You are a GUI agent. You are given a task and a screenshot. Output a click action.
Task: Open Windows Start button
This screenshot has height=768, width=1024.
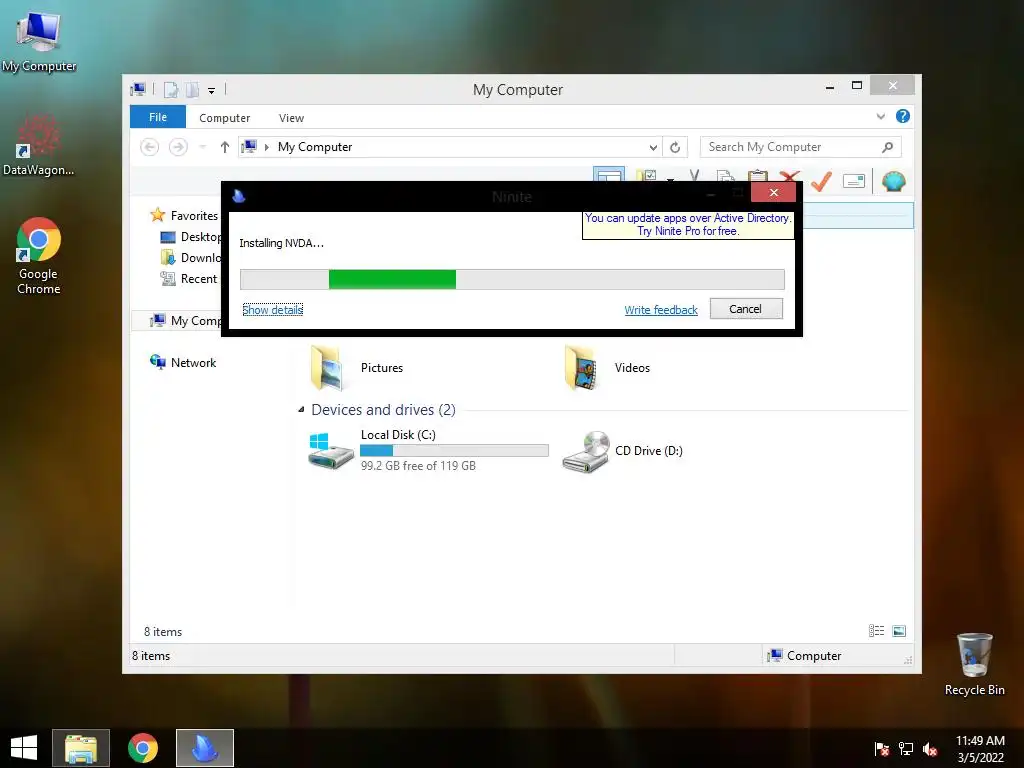pos(24,748)
